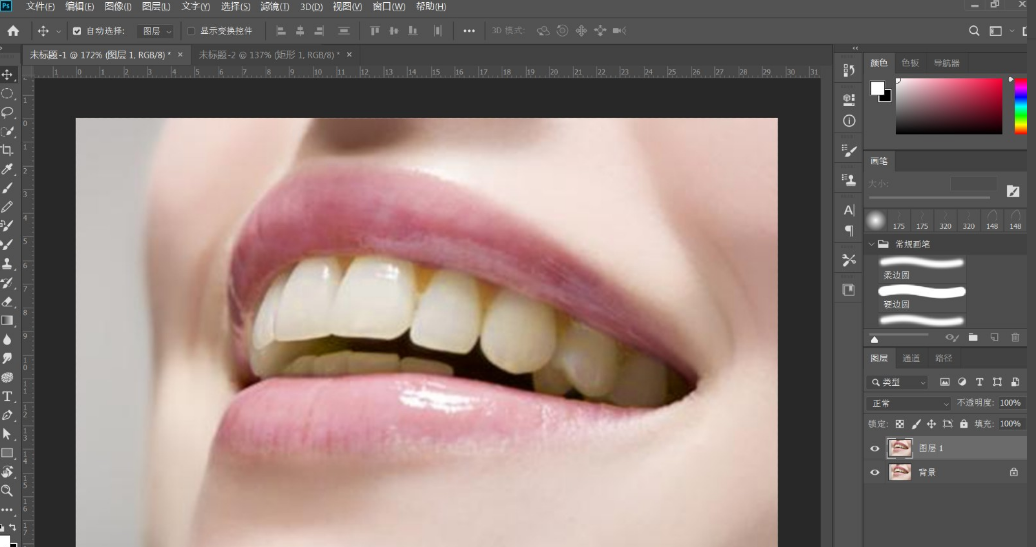Click the lock all layers icon
Image resolution: width=1036 pixels, height=547 pixels.
(x=965, y=424)
